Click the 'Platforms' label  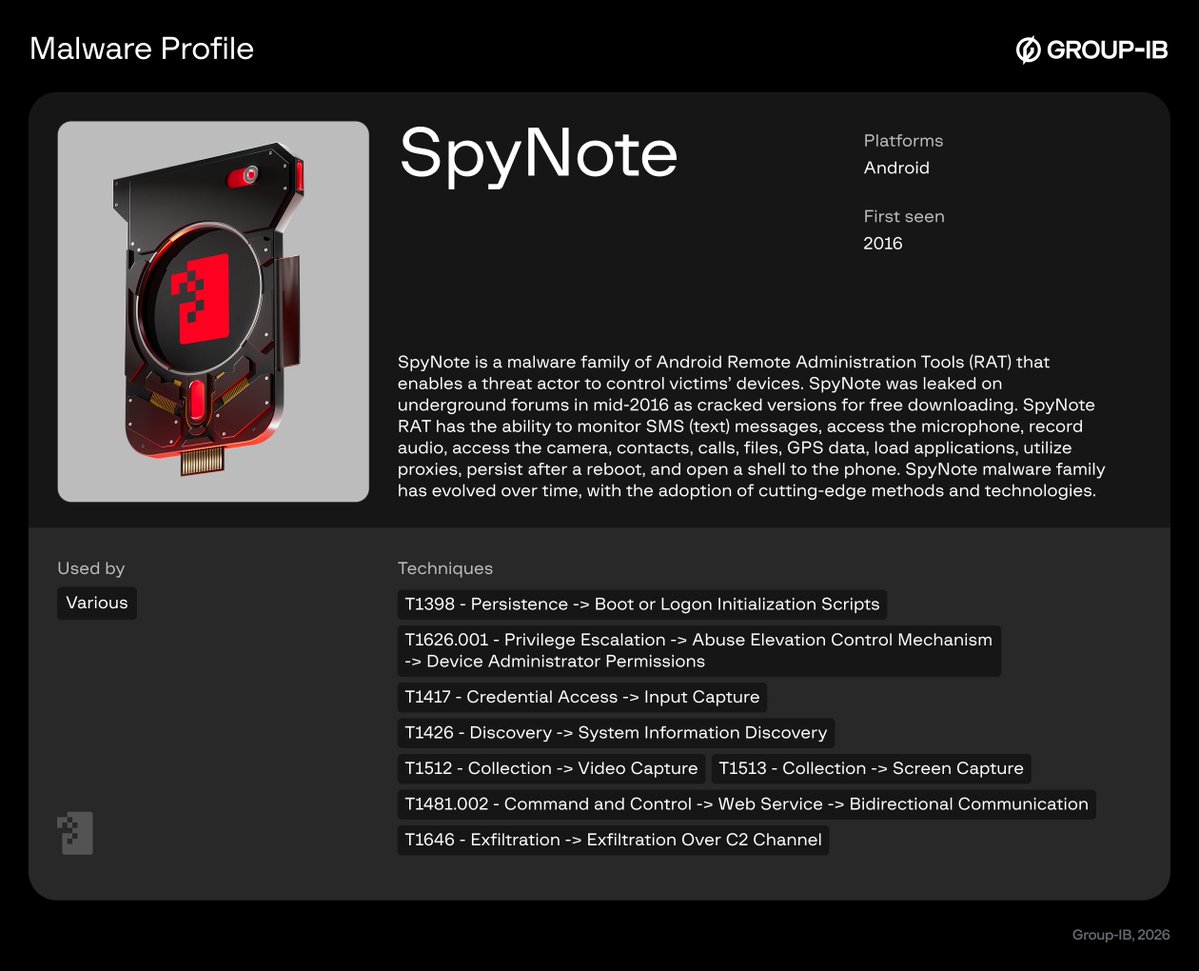[x=903, y=141]
